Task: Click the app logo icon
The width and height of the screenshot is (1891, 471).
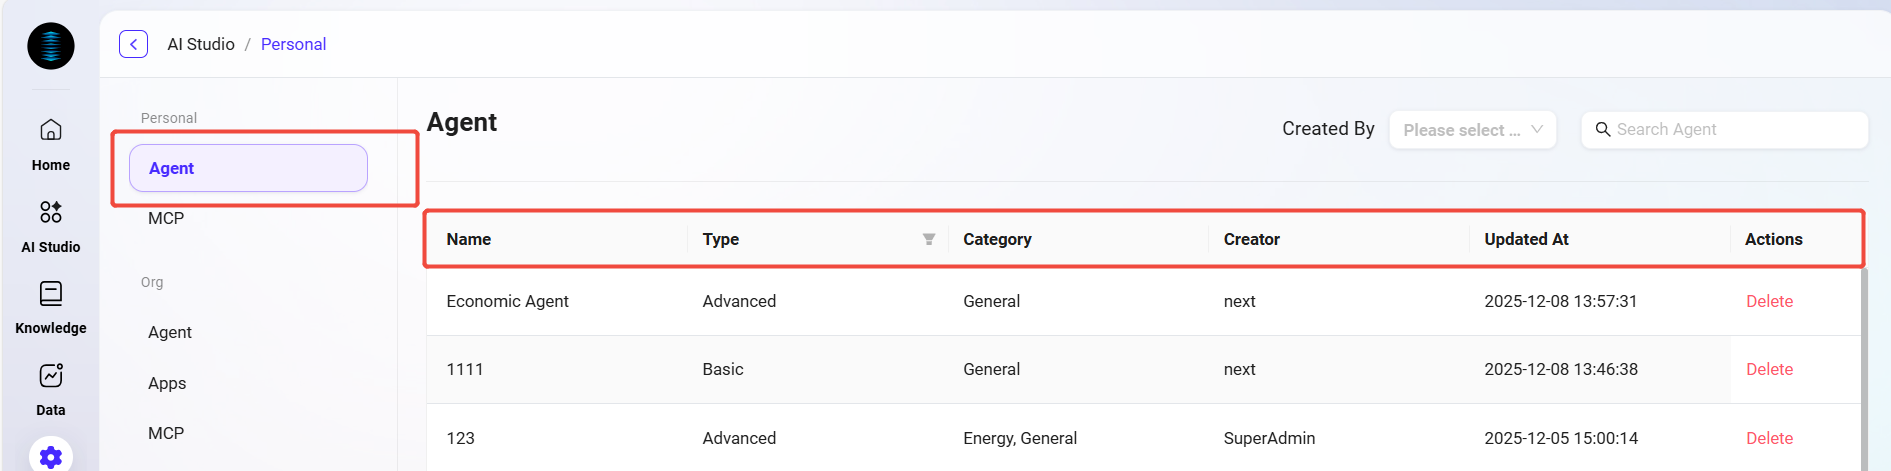Action: point(51,46)
